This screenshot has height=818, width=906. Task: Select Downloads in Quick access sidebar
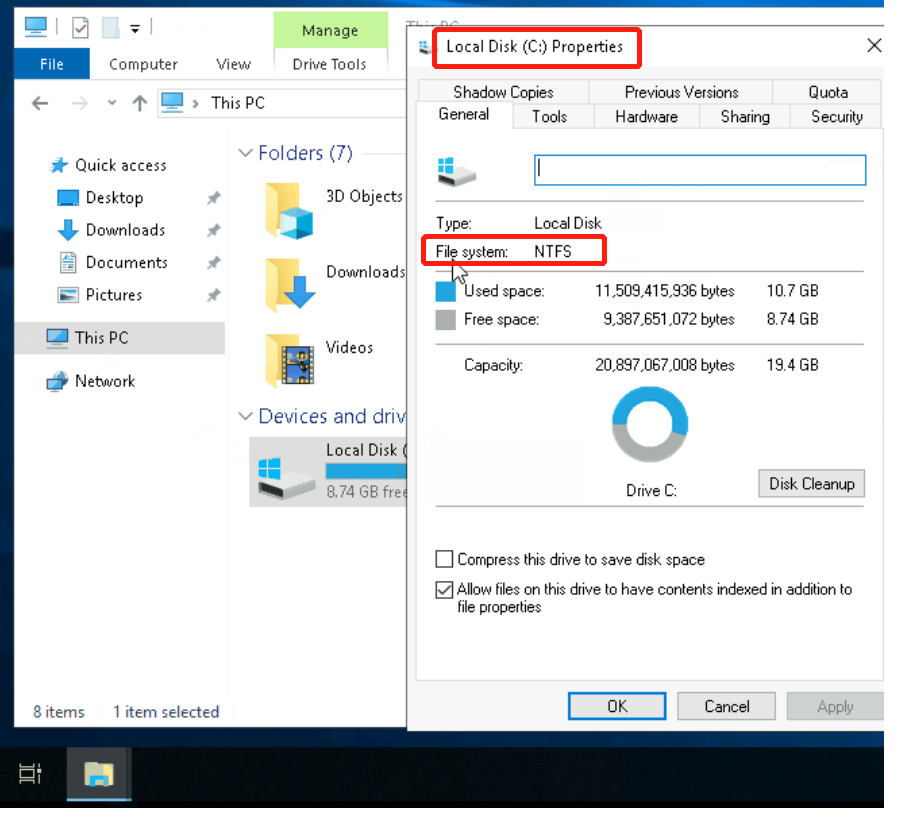click(x=125, y=230)
